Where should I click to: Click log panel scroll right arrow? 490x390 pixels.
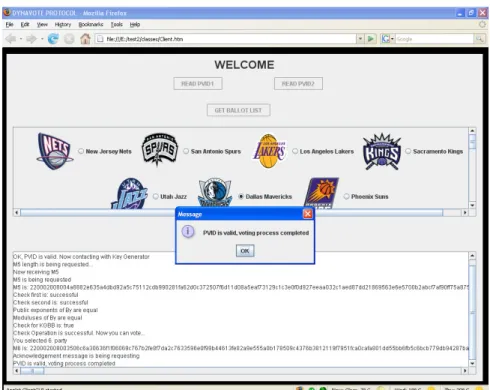(x=465, y=371)
